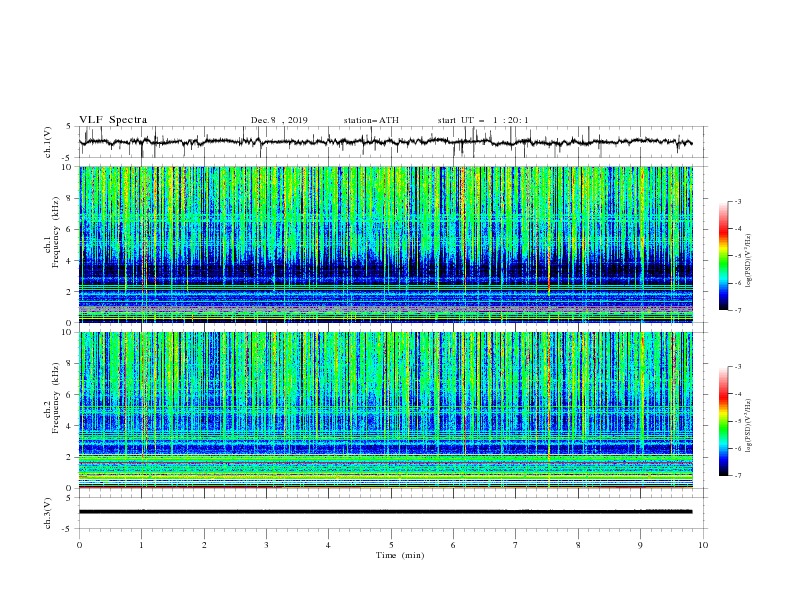
Task: Click the "-3" label on ch.1 color bar
Action: click(x=738, y=201)
